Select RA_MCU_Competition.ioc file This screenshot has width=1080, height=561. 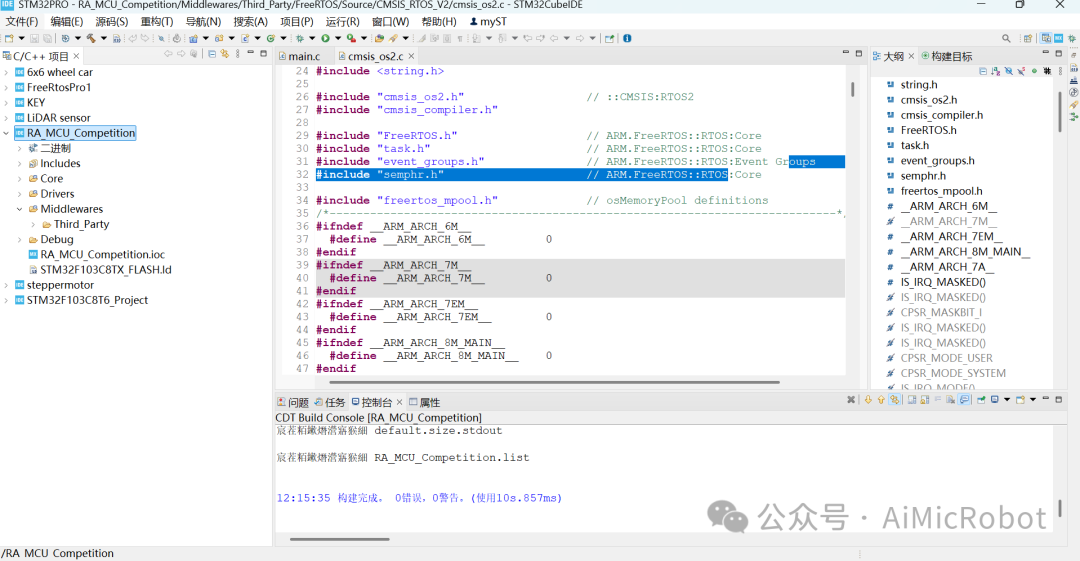[x=102, y=254]
